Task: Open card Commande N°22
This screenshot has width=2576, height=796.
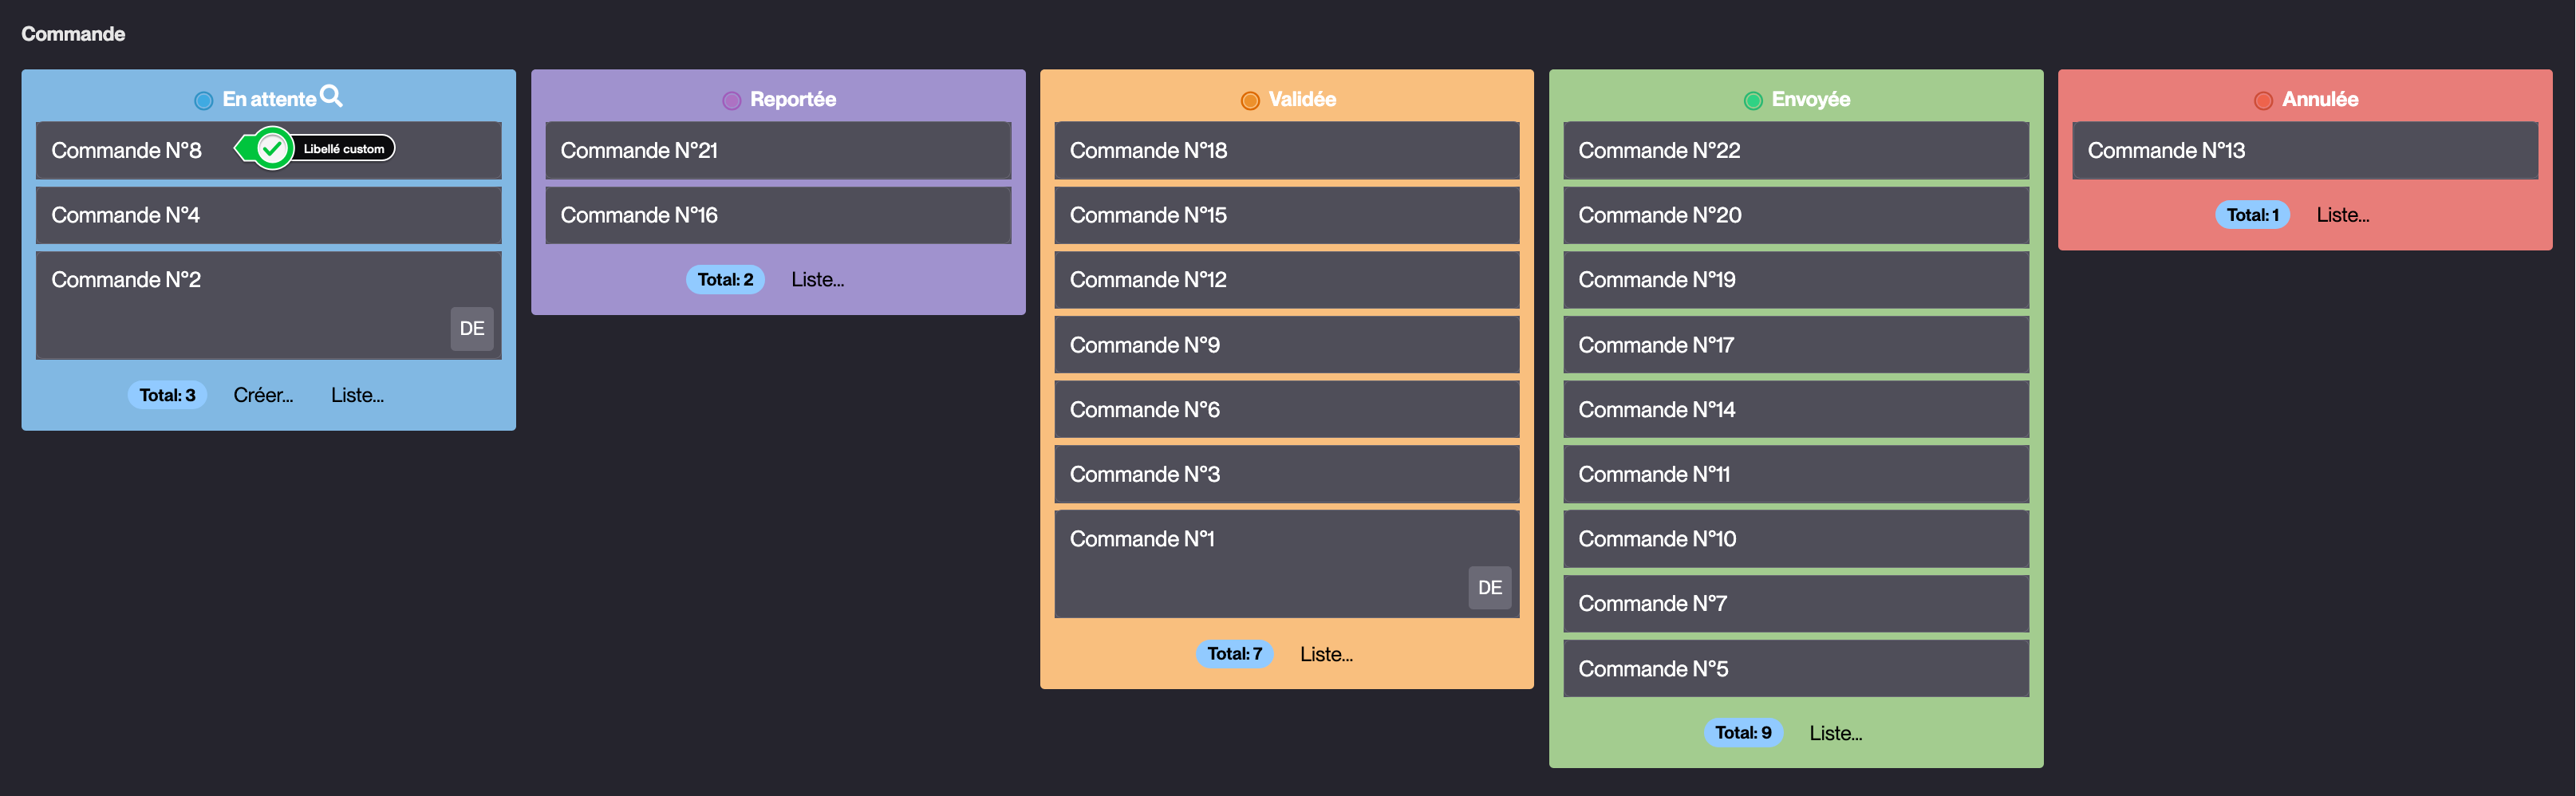Action: click(x=1796, y=151)
